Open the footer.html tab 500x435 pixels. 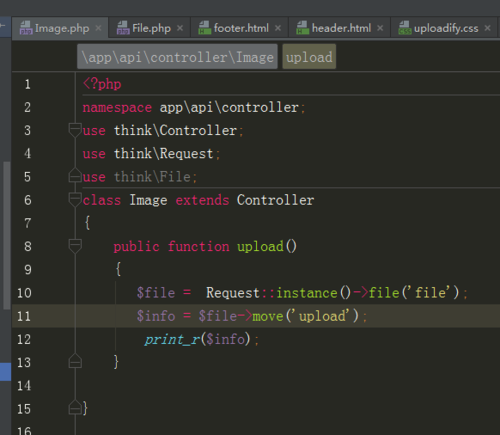(240, 28)
